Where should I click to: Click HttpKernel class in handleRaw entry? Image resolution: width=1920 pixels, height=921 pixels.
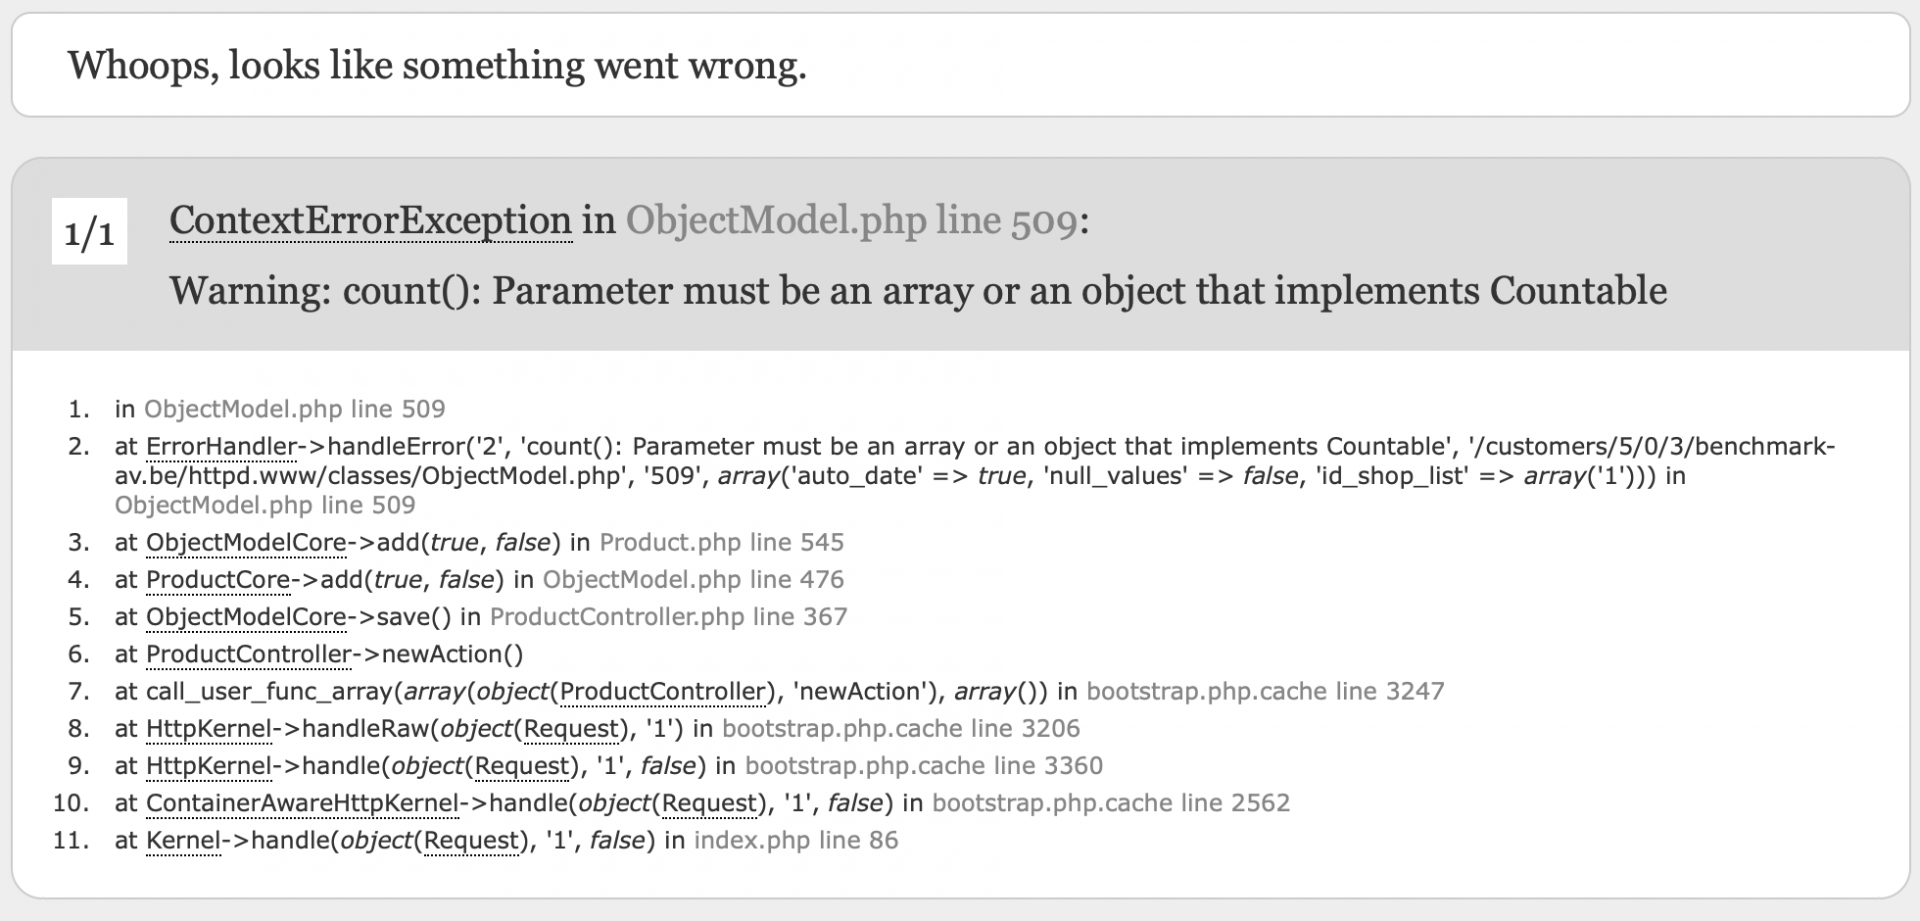coord(209,728)
